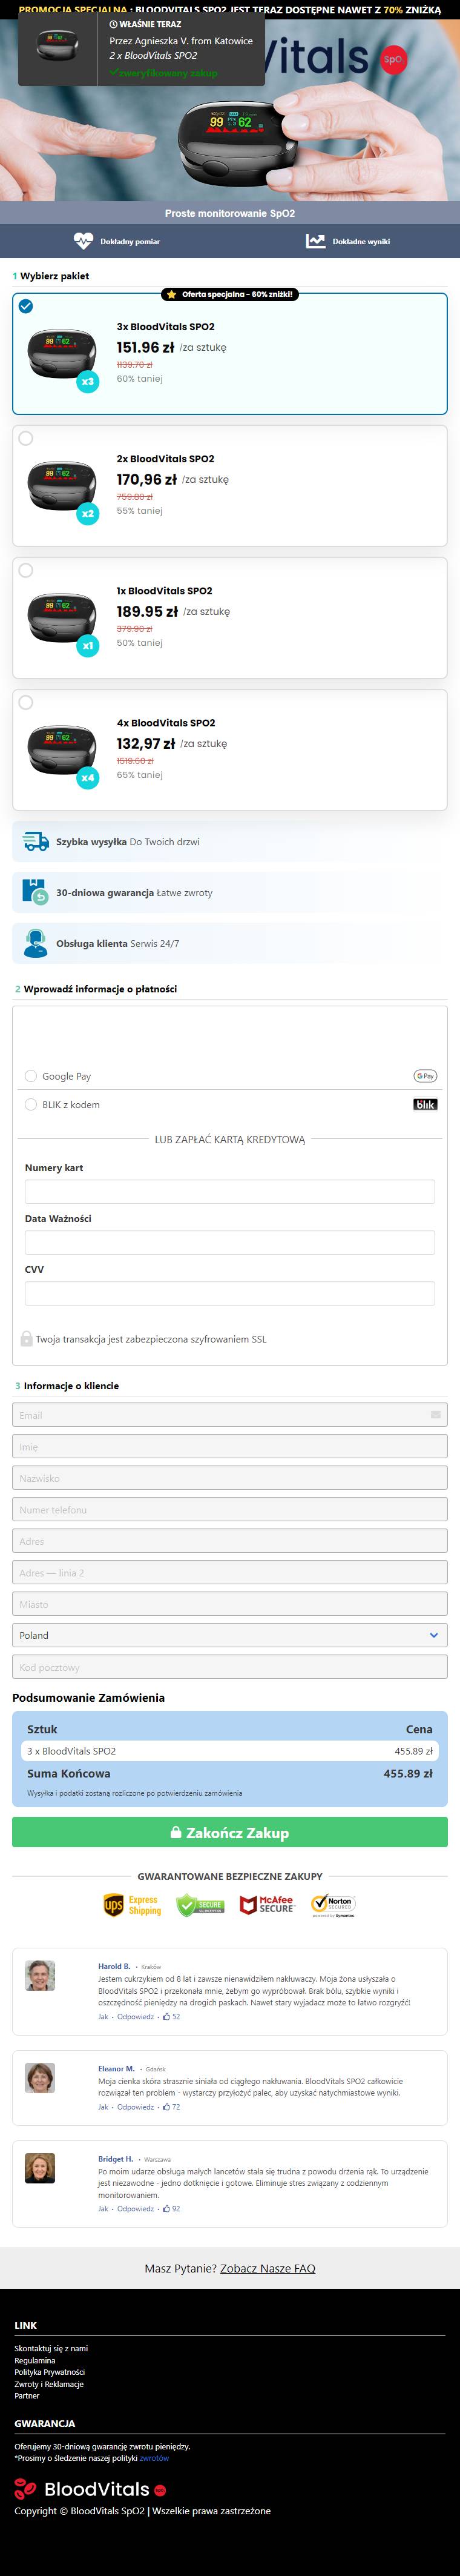Click the Email input field
This screenshot has width=460, height=2576.
click(x=229, y=1415)
